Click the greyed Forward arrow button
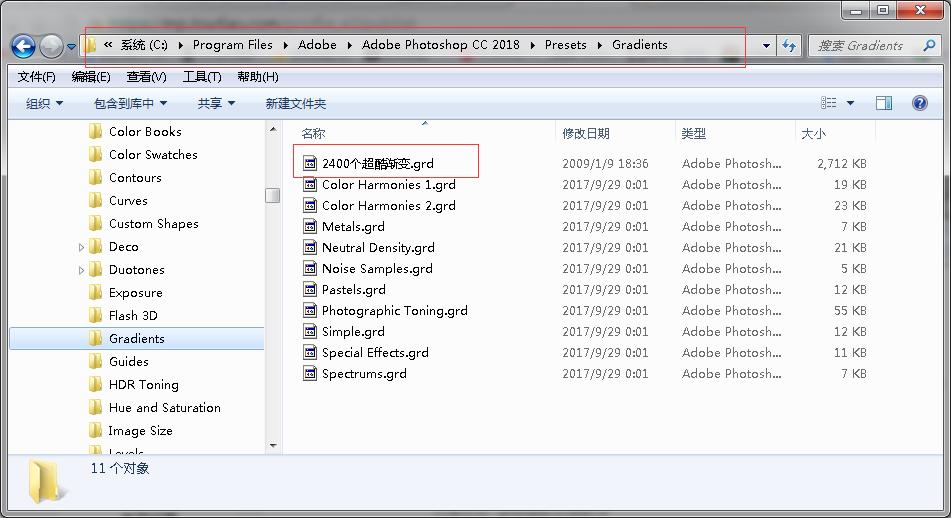The image size is (951, 518). click(51, 46)
